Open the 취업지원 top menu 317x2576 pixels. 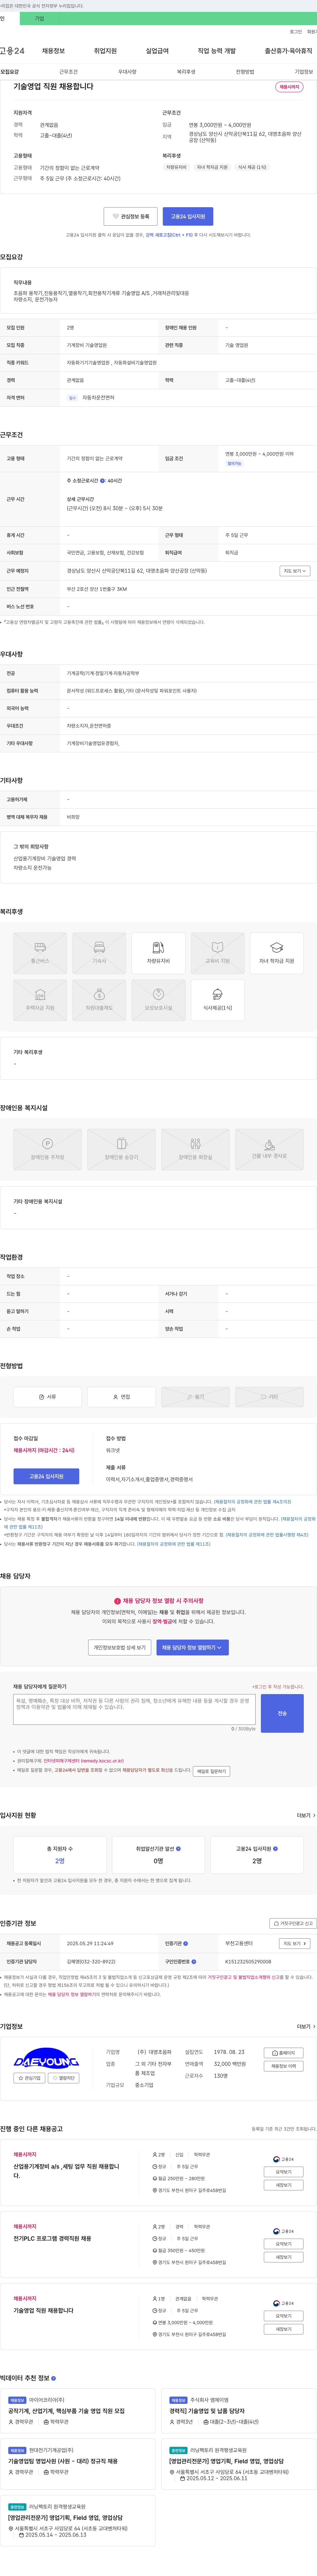pyautogui.click(x=105, y=51)
